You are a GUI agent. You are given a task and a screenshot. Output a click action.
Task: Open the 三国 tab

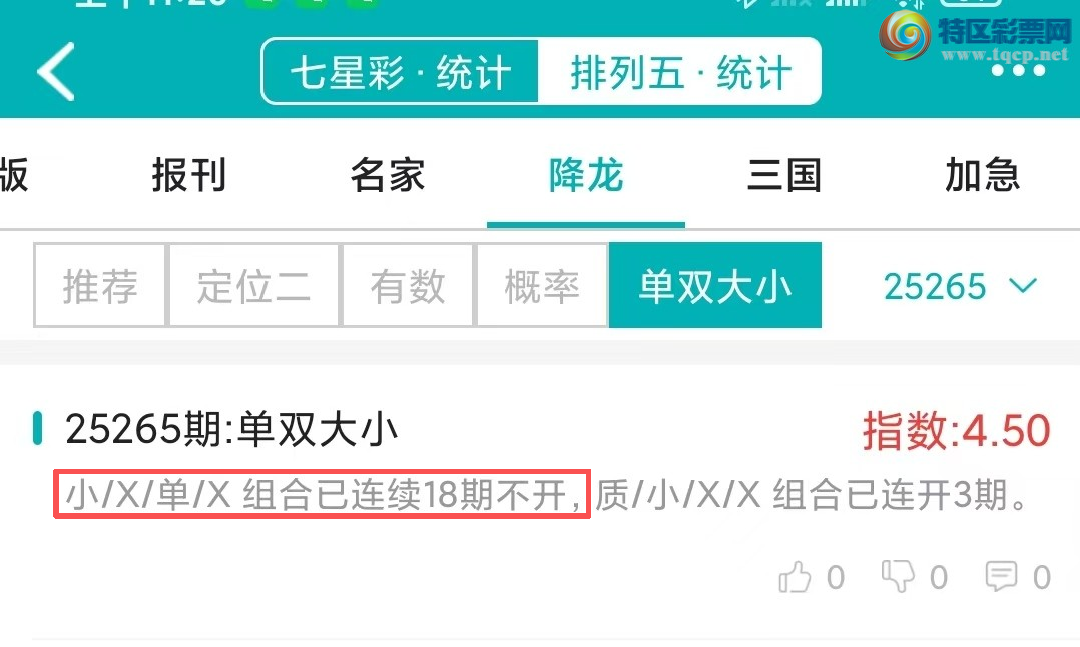[x=784, y=175]
